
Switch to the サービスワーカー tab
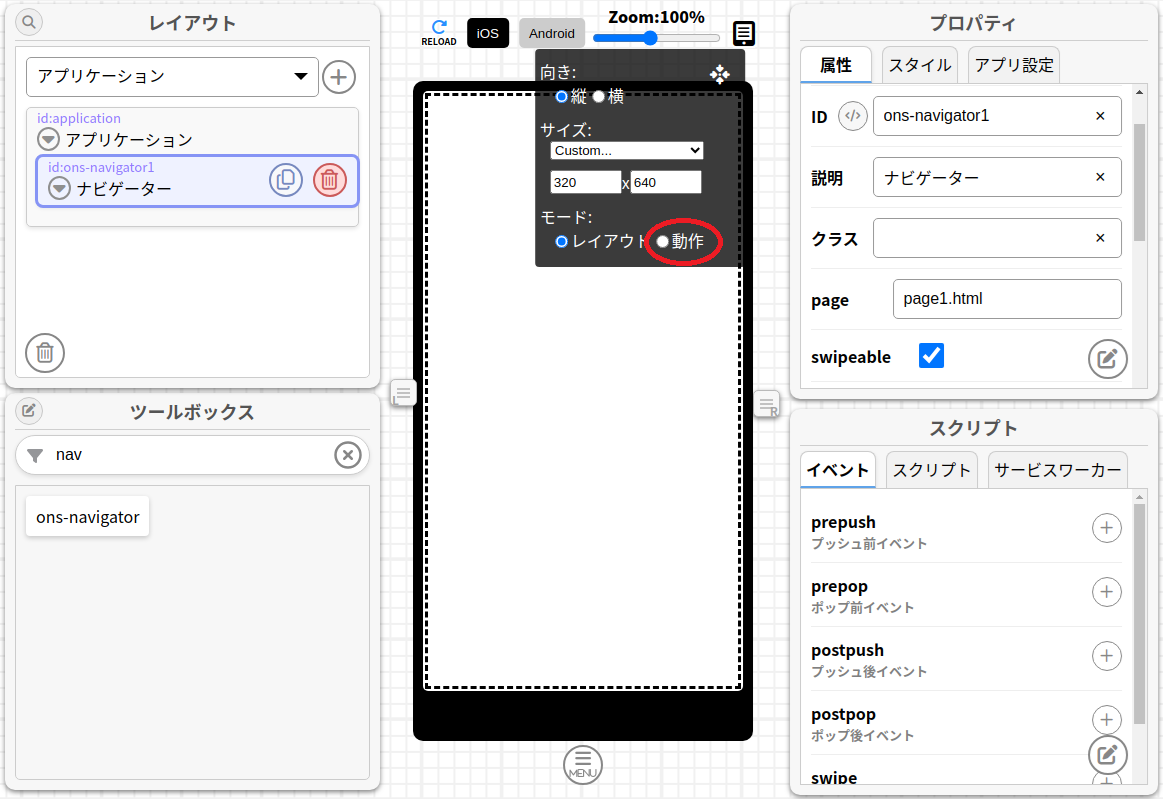[x=1057, y=470]
